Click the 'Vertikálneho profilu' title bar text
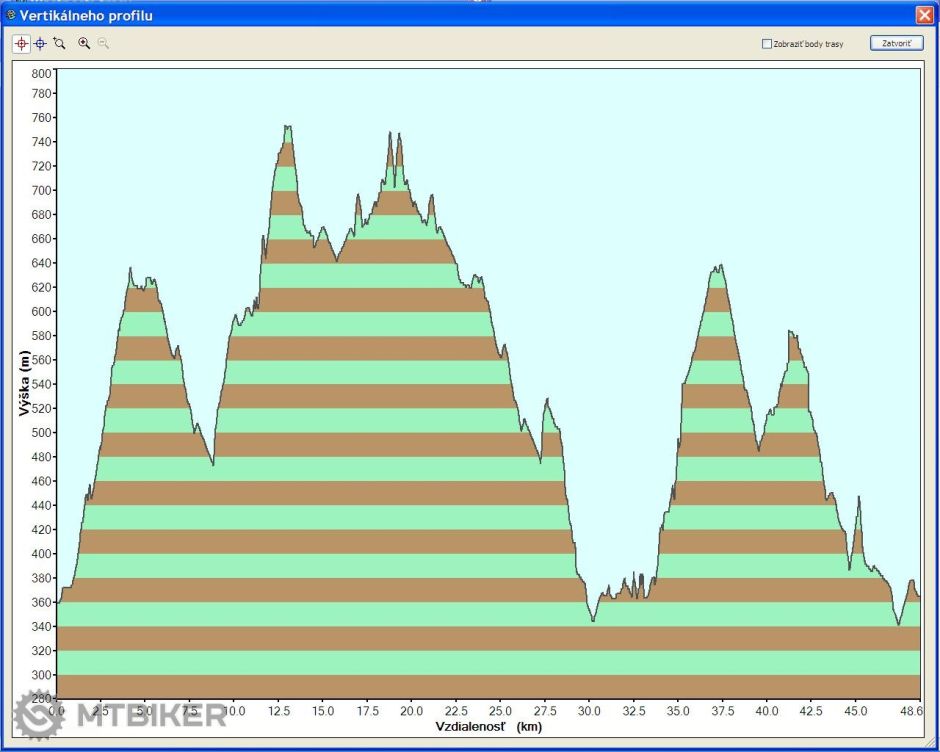The image size is (940, 752). pyautogui.click(x=86, y=16)
